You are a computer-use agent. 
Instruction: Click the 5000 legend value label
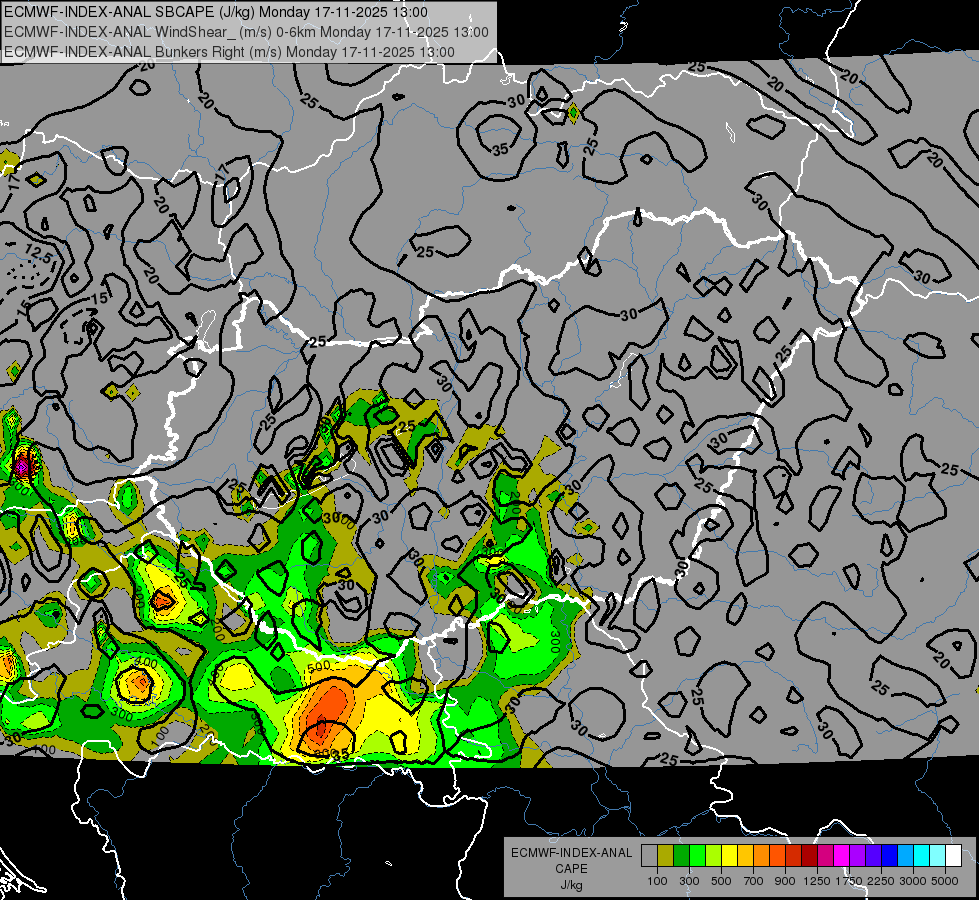pyautogui.click(x=945, y=881)
